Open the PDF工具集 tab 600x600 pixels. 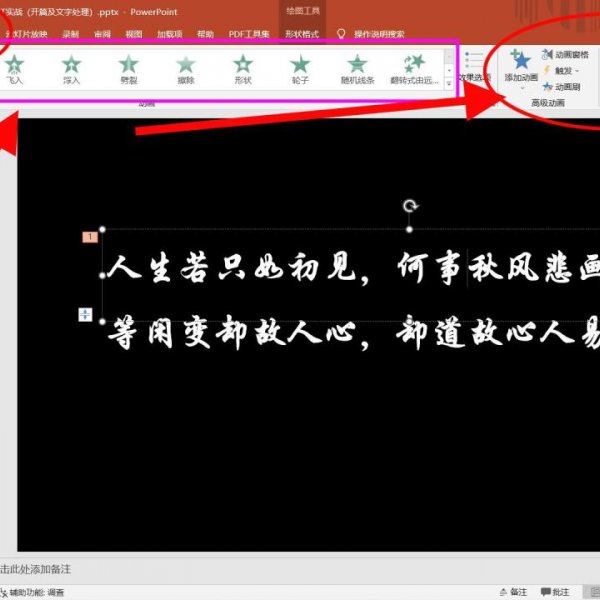[249, 34]
